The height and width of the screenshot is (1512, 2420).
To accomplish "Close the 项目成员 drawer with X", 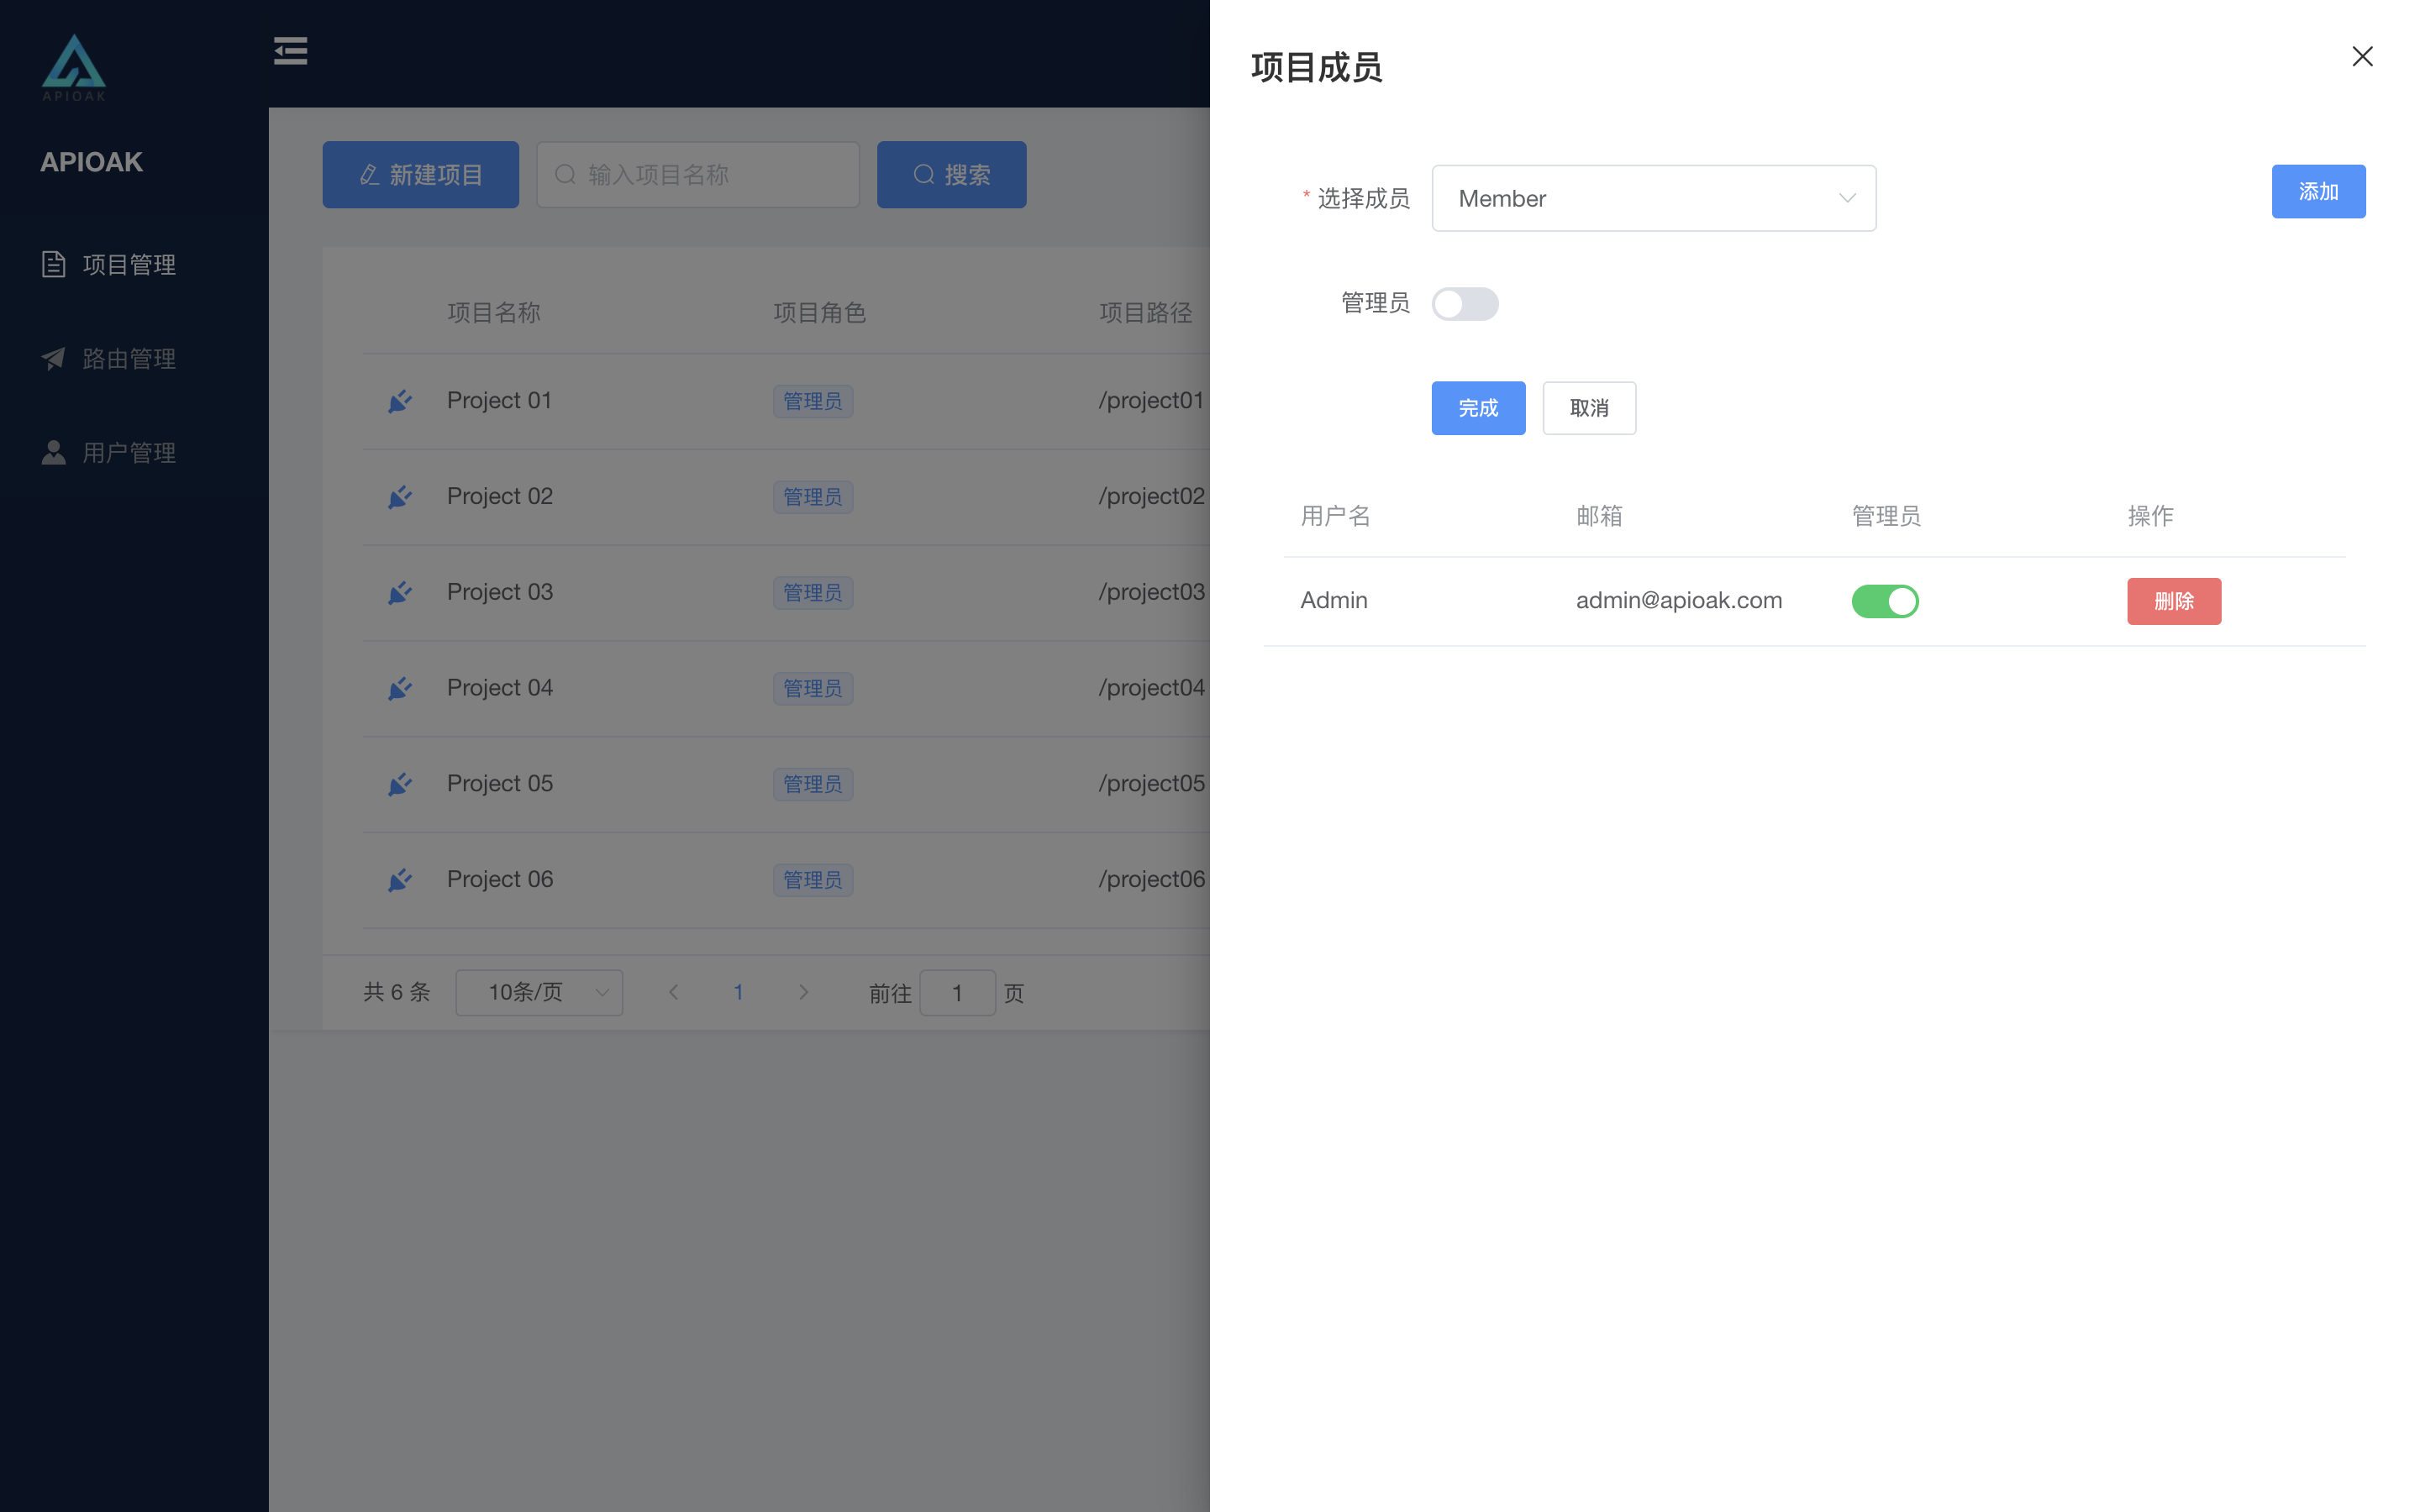I will [x=2362, y=56].
